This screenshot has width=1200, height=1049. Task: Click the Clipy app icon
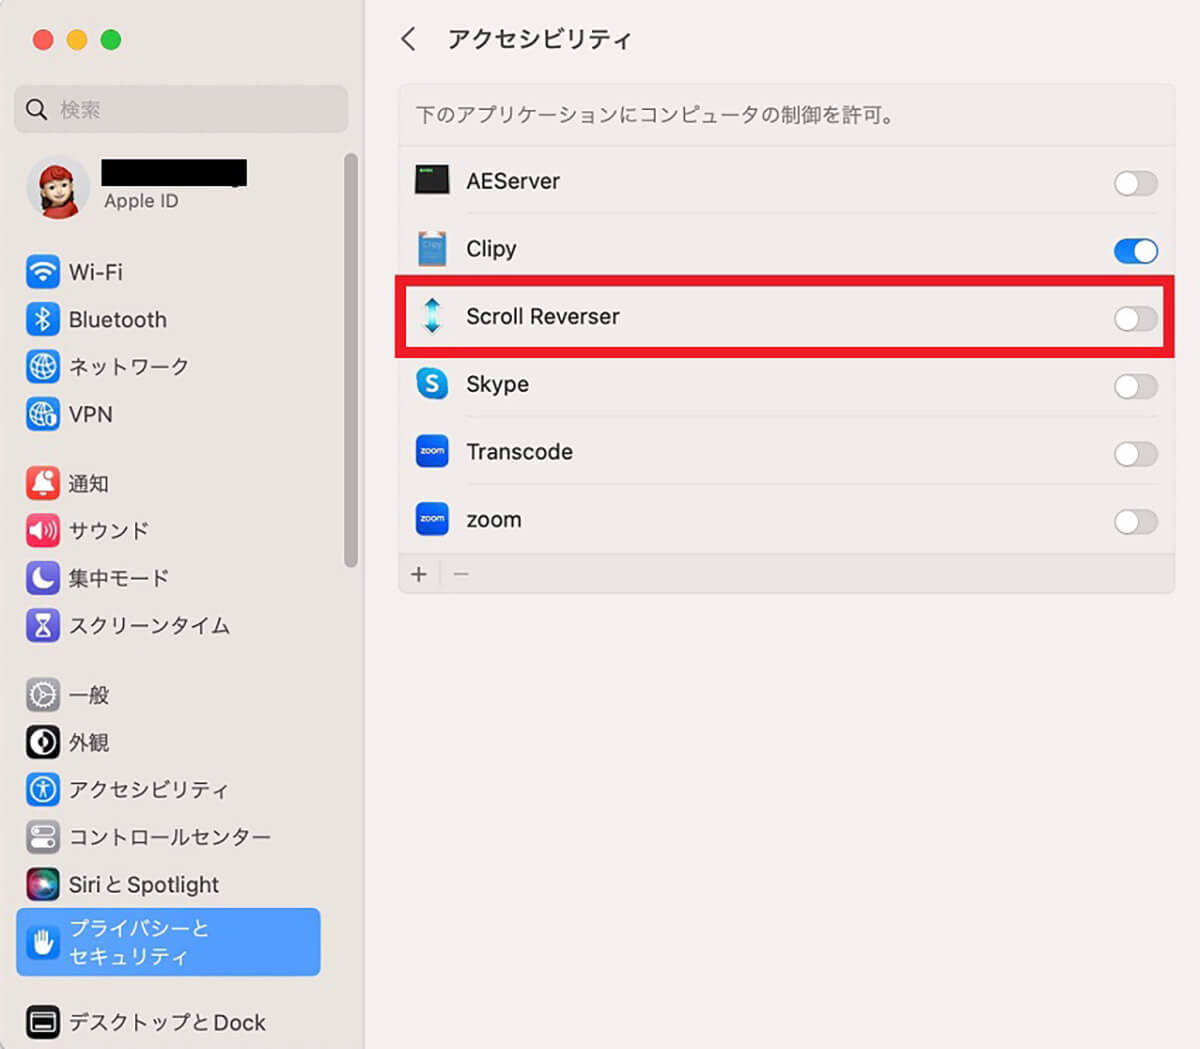point(432,248)
